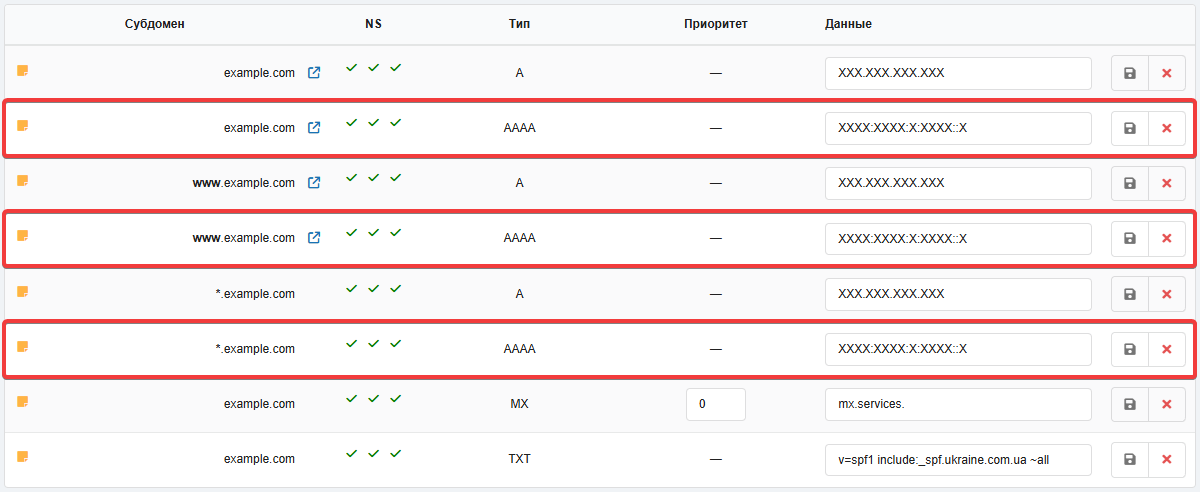Save the *.example.com AAAA record
This screenshot has width=1200, height=492.
[x=1129, y=349]
